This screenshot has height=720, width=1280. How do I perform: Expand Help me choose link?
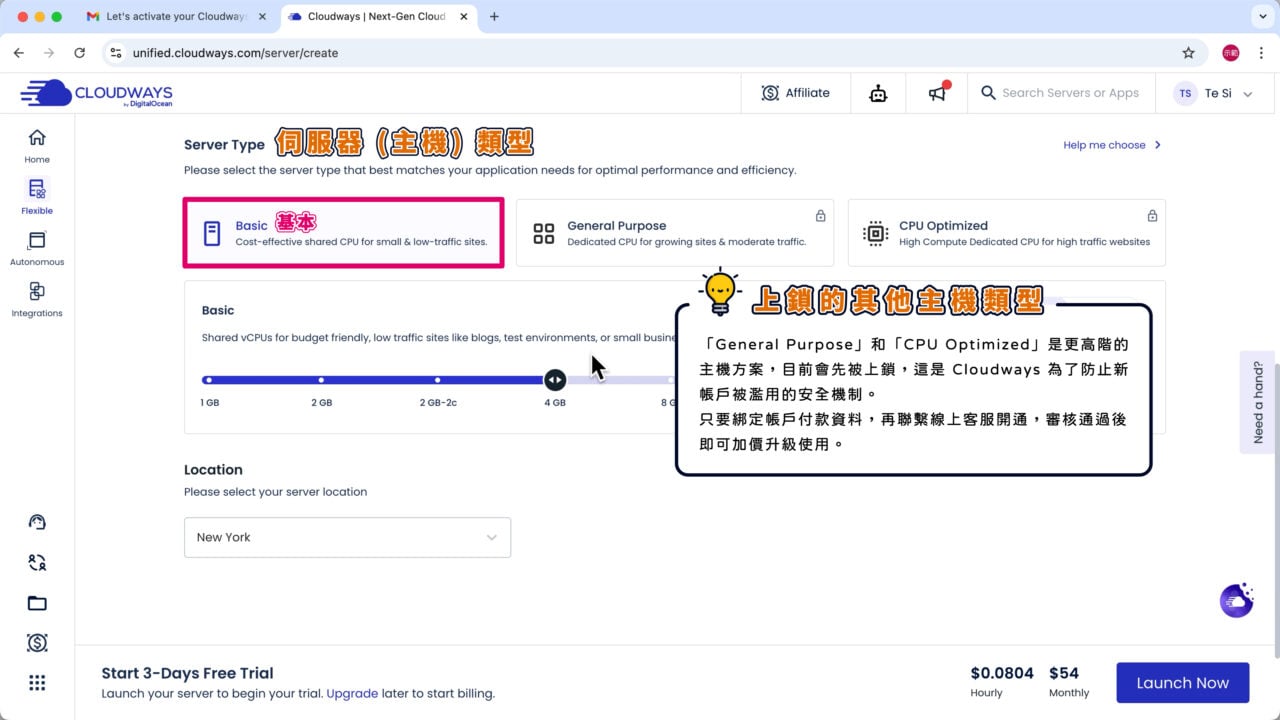pos(1112,145)
